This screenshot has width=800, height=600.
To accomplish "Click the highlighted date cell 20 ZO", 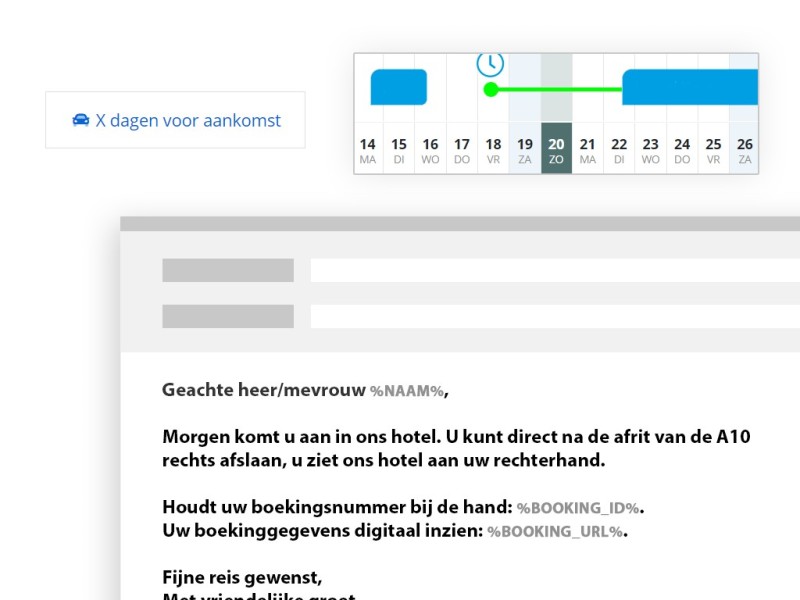I will pyautogui.click(x=556, y=150).
